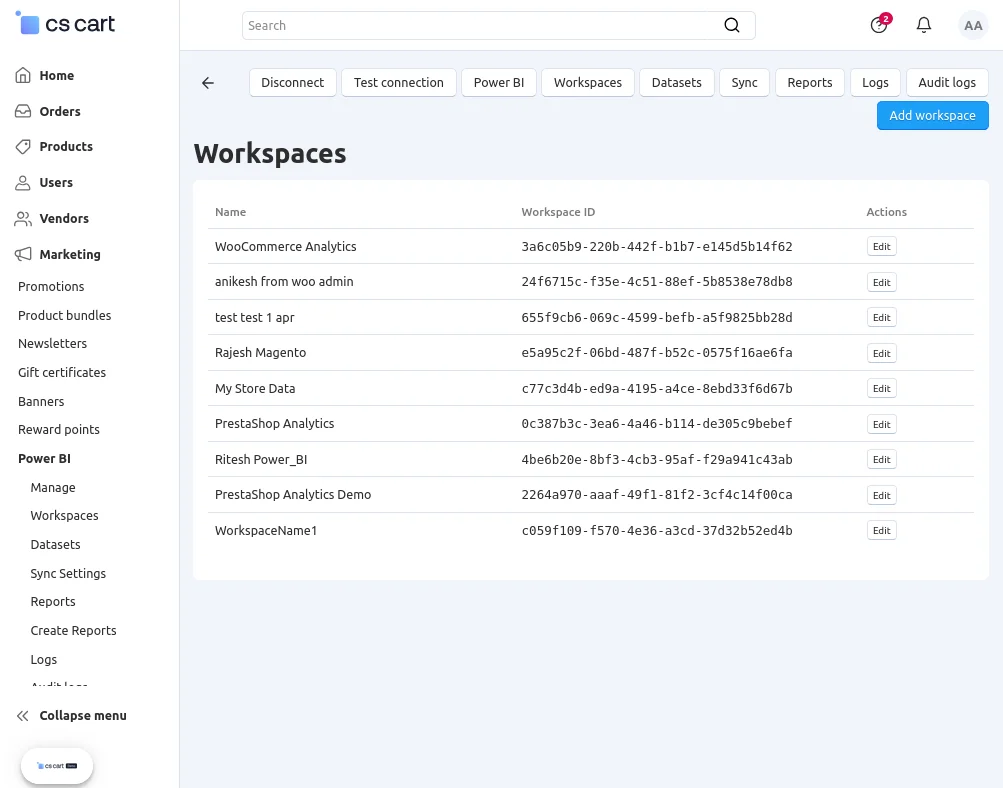Open Gift certificates submenu link
Viewport: 1003px width, 788px height.
click(x=62, y=372)
